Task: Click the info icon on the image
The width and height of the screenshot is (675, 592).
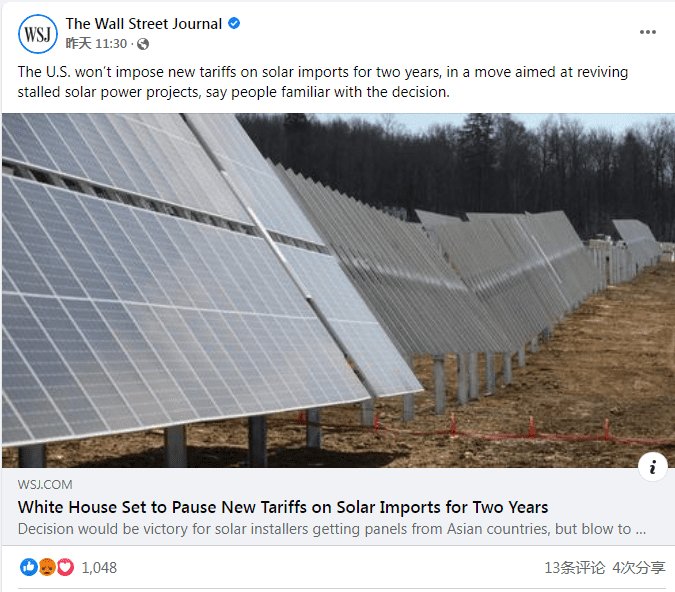Action: [x=652, y=466]
